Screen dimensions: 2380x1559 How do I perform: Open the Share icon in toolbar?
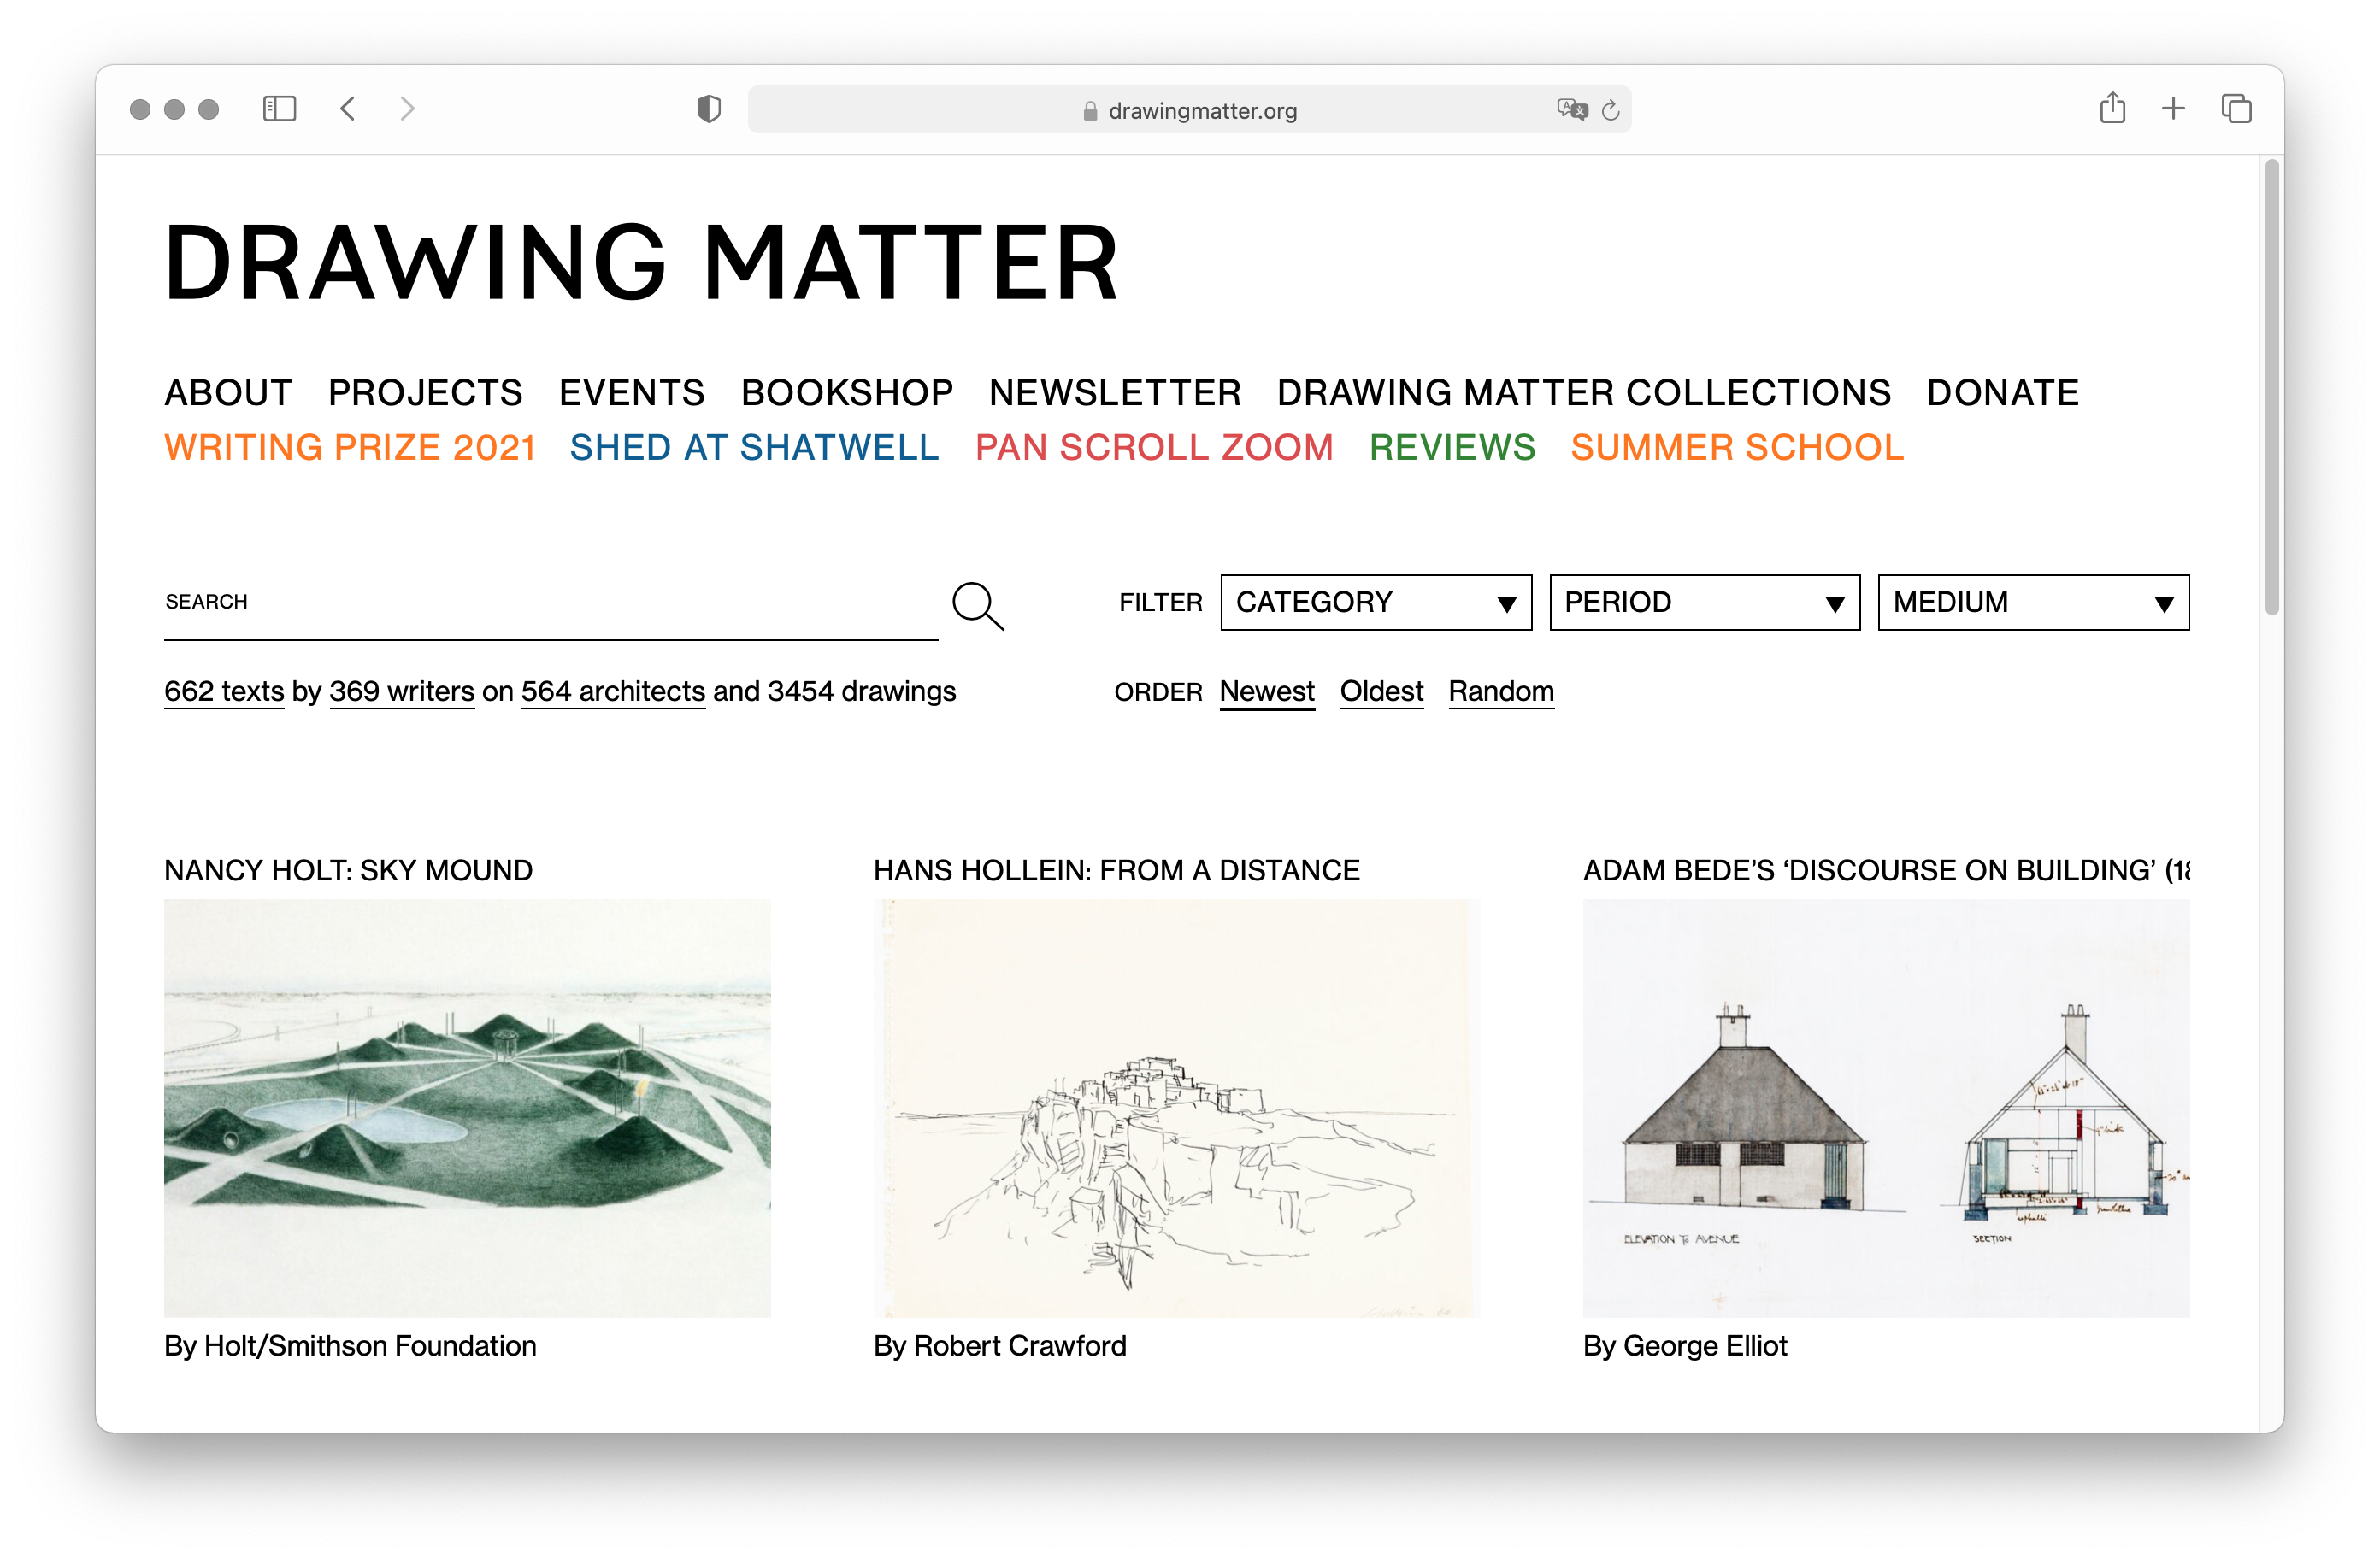(x=2112, y=107)
